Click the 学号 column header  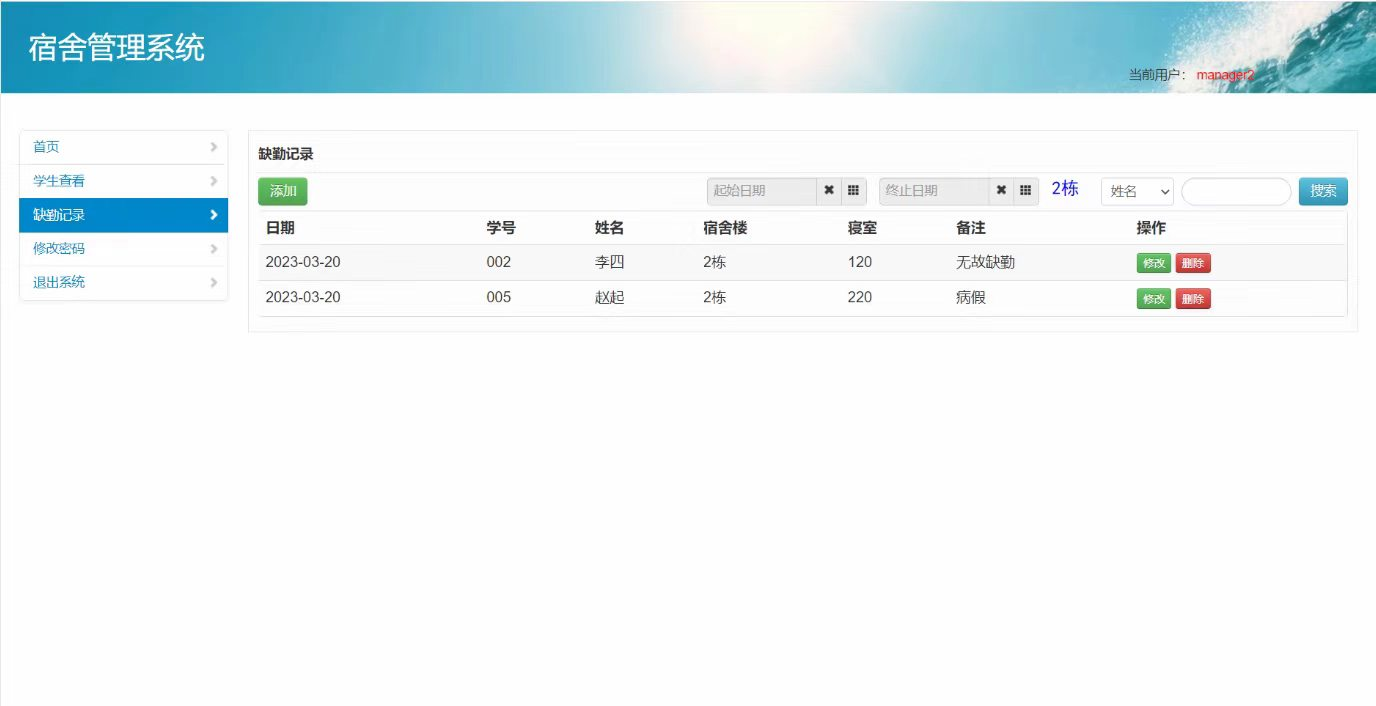click(501, 228)
